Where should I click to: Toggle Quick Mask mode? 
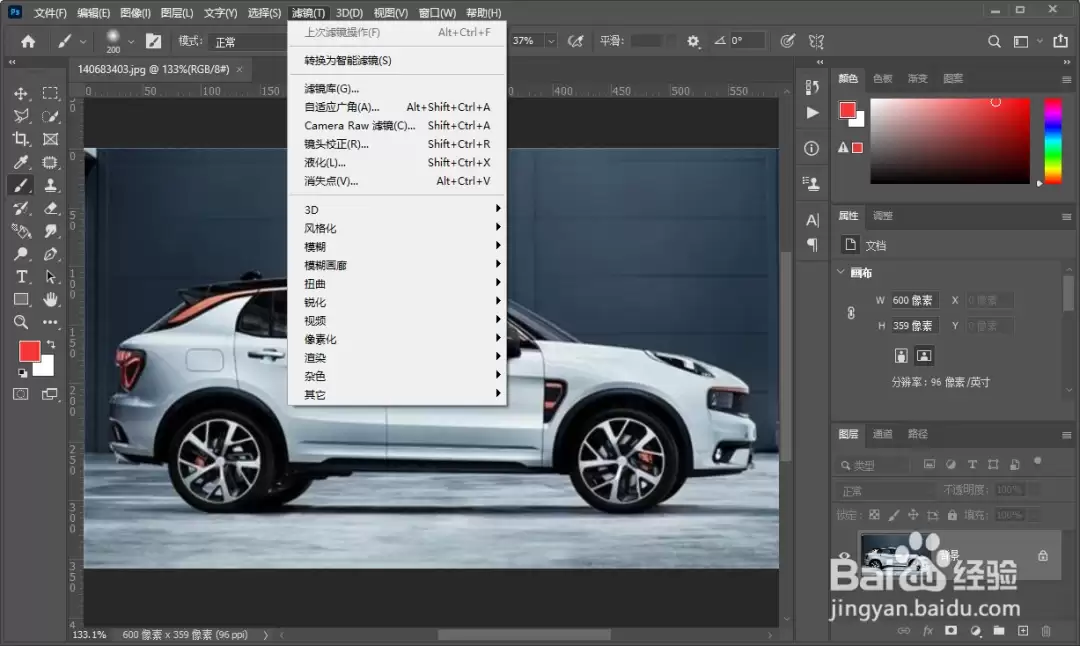click(21, 394)
